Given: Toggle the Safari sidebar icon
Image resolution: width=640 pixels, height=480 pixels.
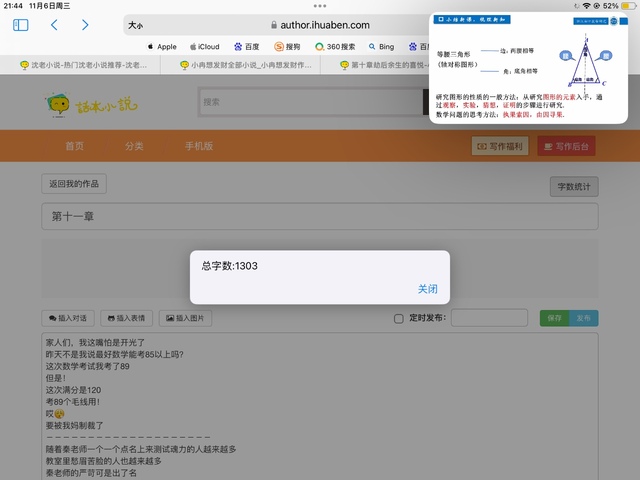Looking at the screenshot, I should 20,25.
